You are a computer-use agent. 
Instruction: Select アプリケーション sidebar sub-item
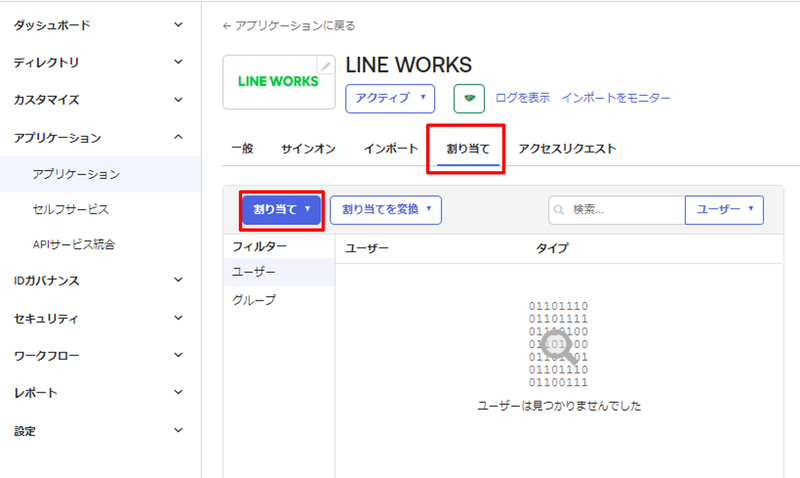100,174
